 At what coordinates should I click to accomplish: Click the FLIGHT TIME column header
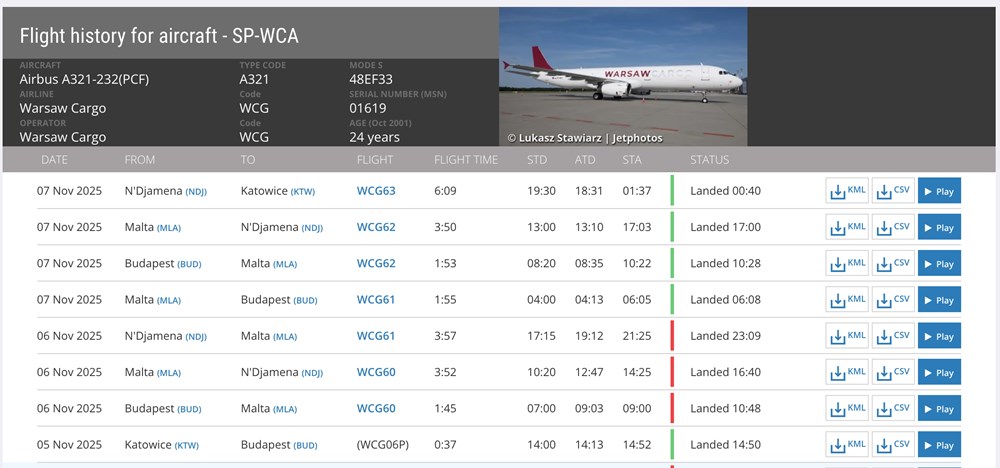pos(465,160)
